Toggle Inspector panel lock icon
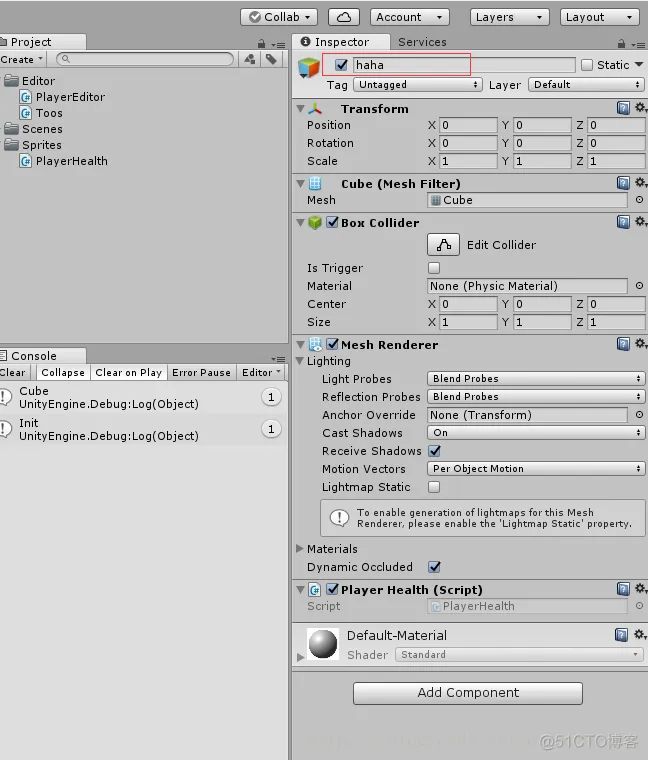Viewport: 648px width, 760px height. 621,44
